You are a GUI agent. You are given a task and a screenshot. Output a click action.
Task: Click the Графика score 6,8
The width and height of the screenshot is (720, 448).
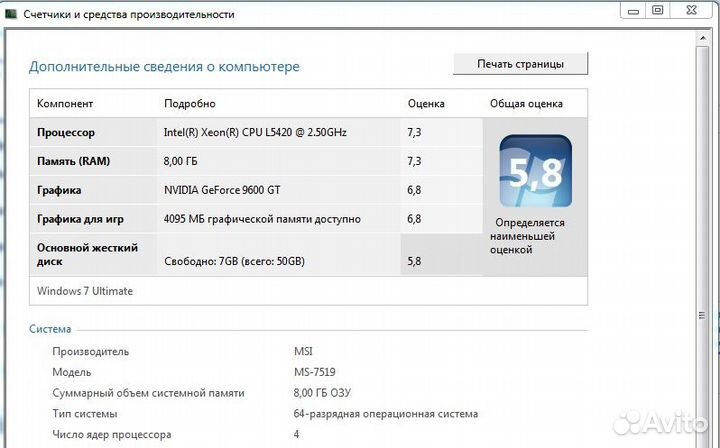click(414, 190)
